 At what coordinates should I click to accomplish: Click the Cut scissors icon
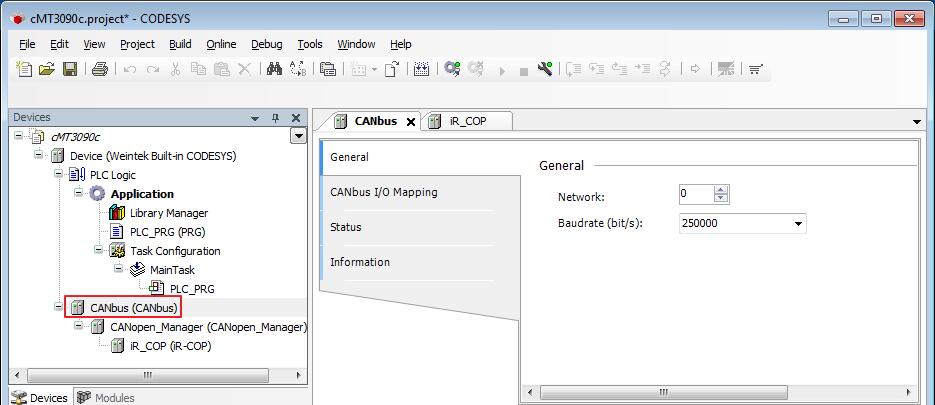point(175,69)
